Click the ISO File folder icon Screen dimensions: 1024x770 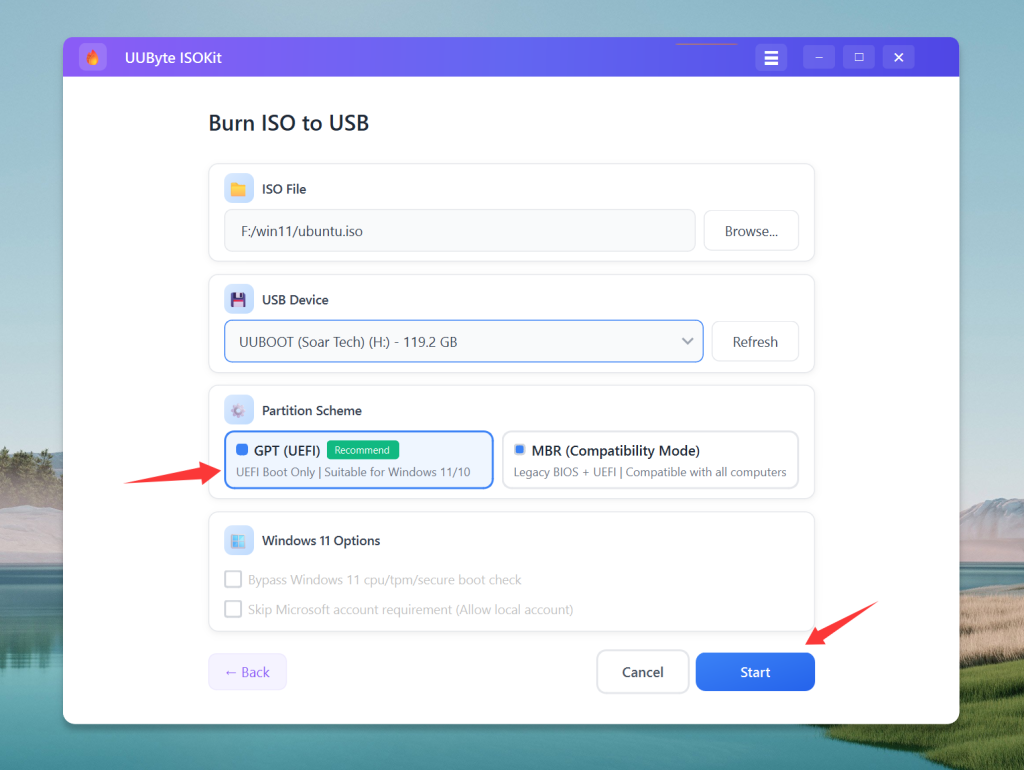[239, 189]
